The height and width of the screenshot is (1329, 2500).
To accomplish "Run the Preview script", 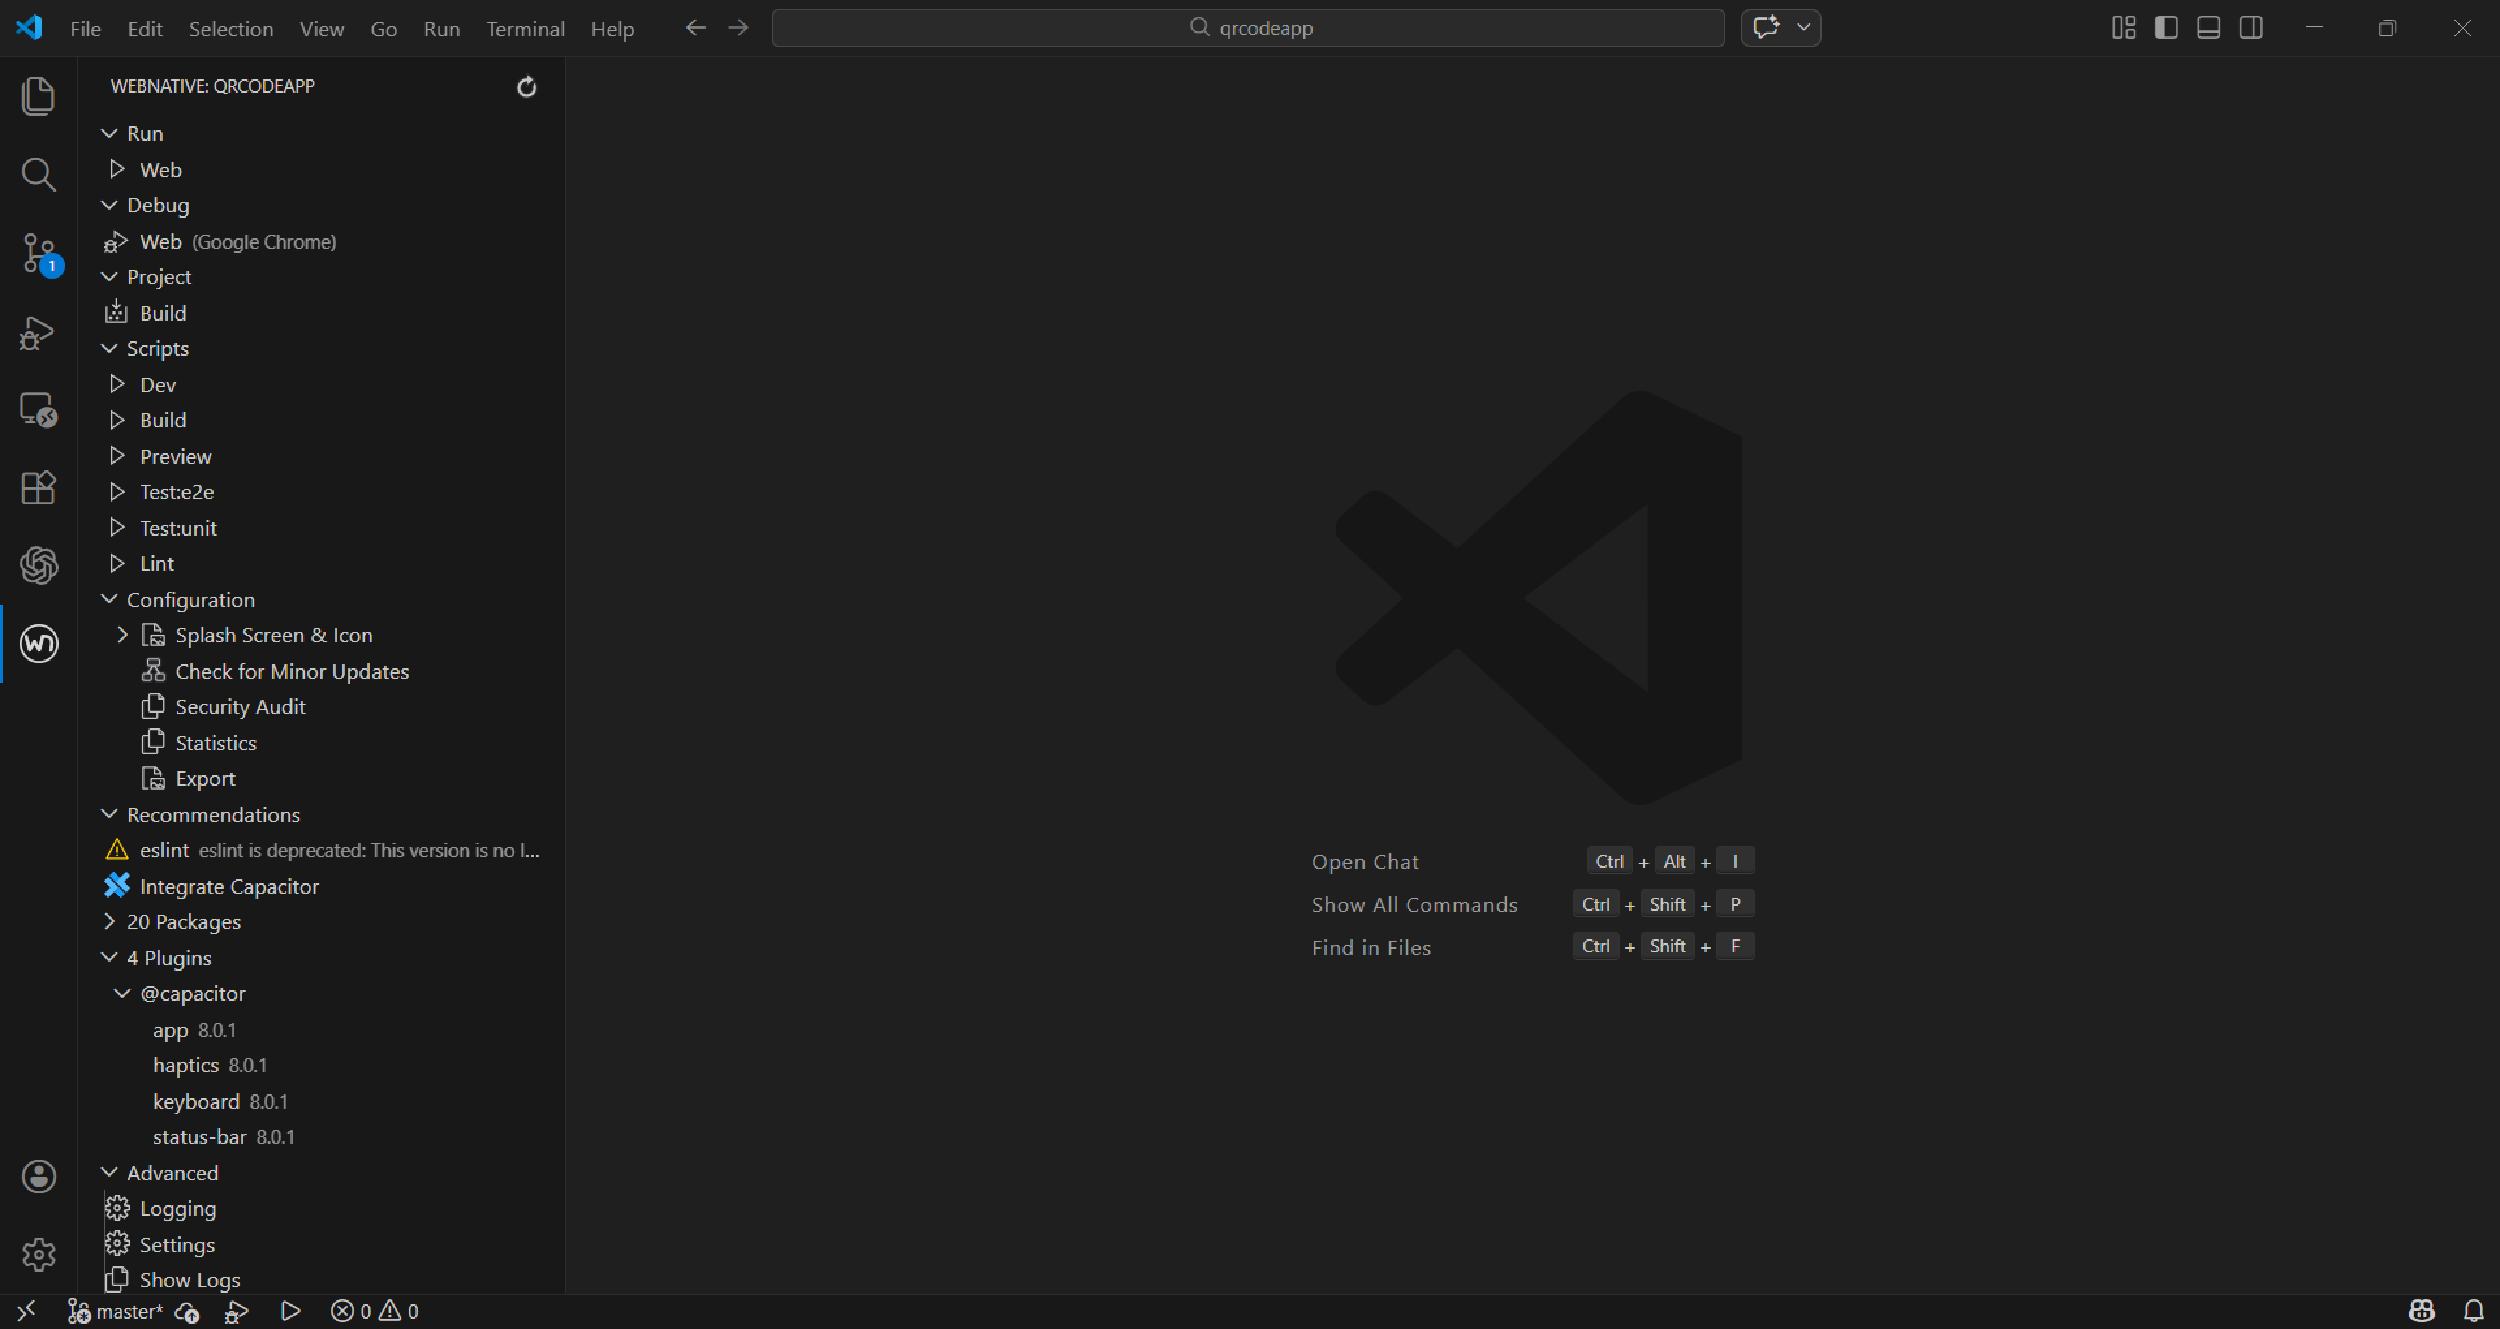I will coord(322,457).
